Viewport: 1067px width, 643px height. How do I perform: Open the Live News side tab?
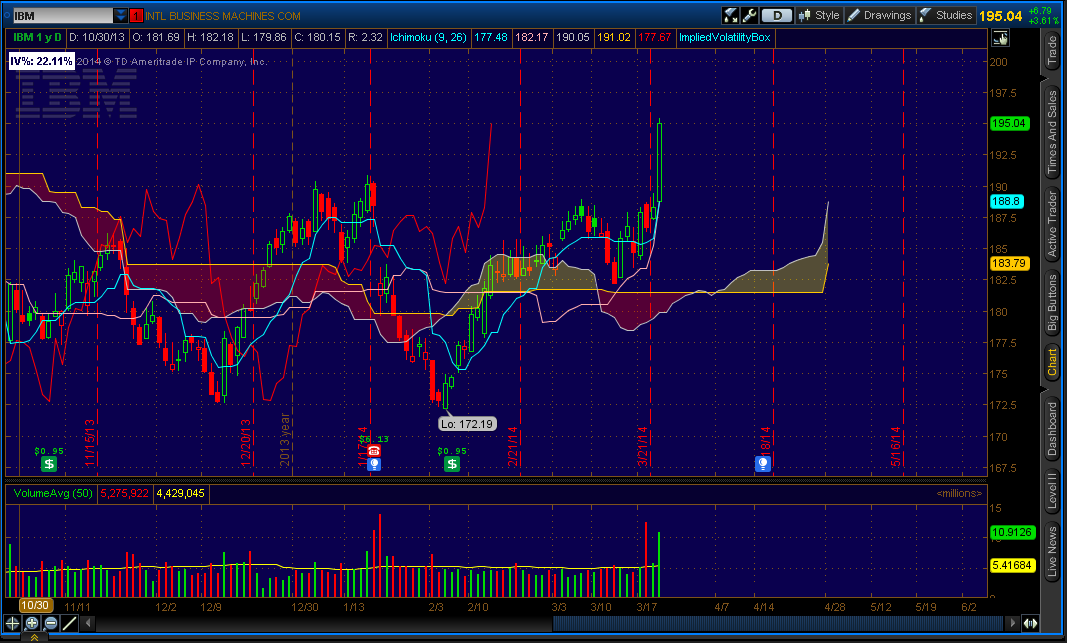click(1052, 551)
